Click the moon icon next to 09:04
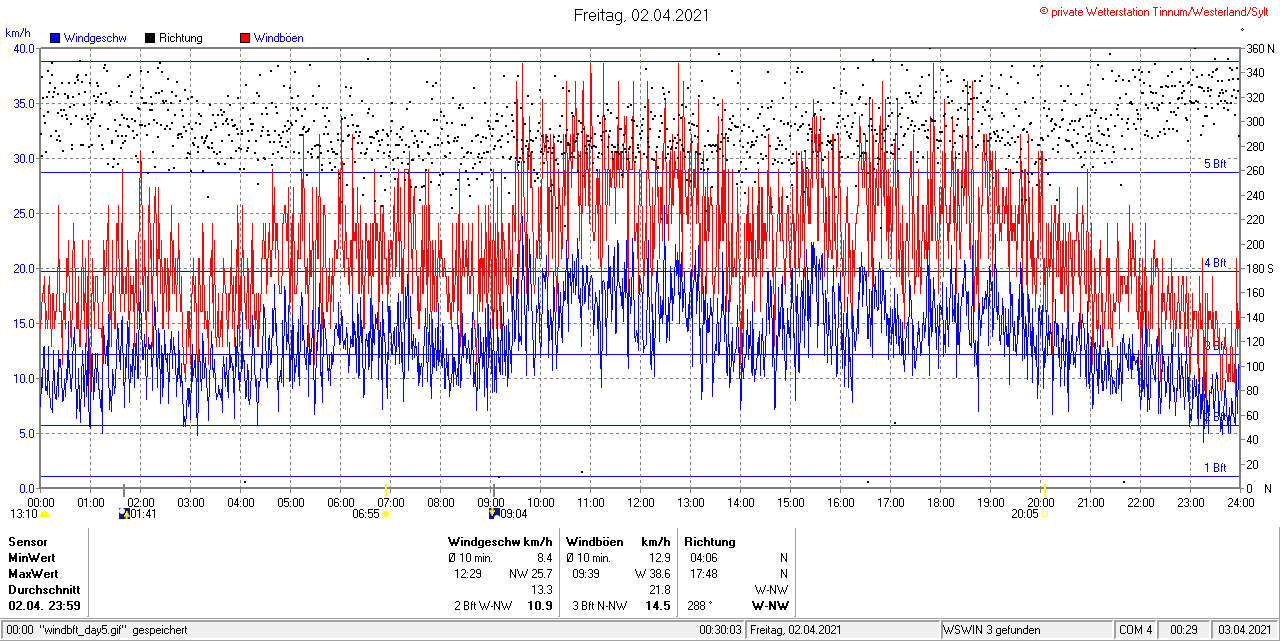 [493, 514]
